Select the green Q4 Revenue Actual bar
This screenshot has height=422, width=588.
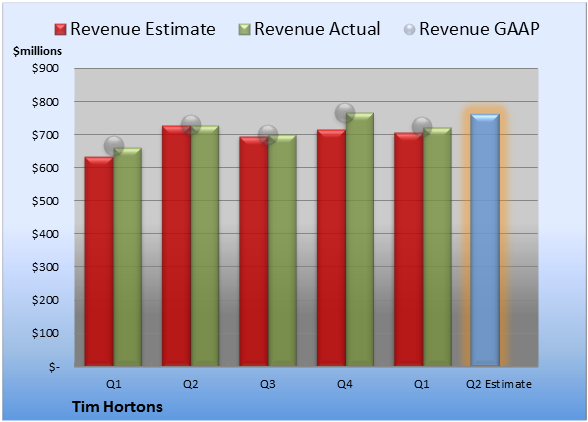[360, 239]
